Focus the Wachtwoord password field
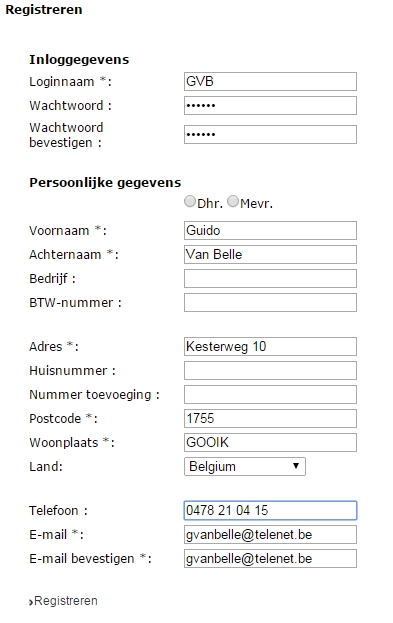This screenshot has height=623, width=393. pos(270,105)
